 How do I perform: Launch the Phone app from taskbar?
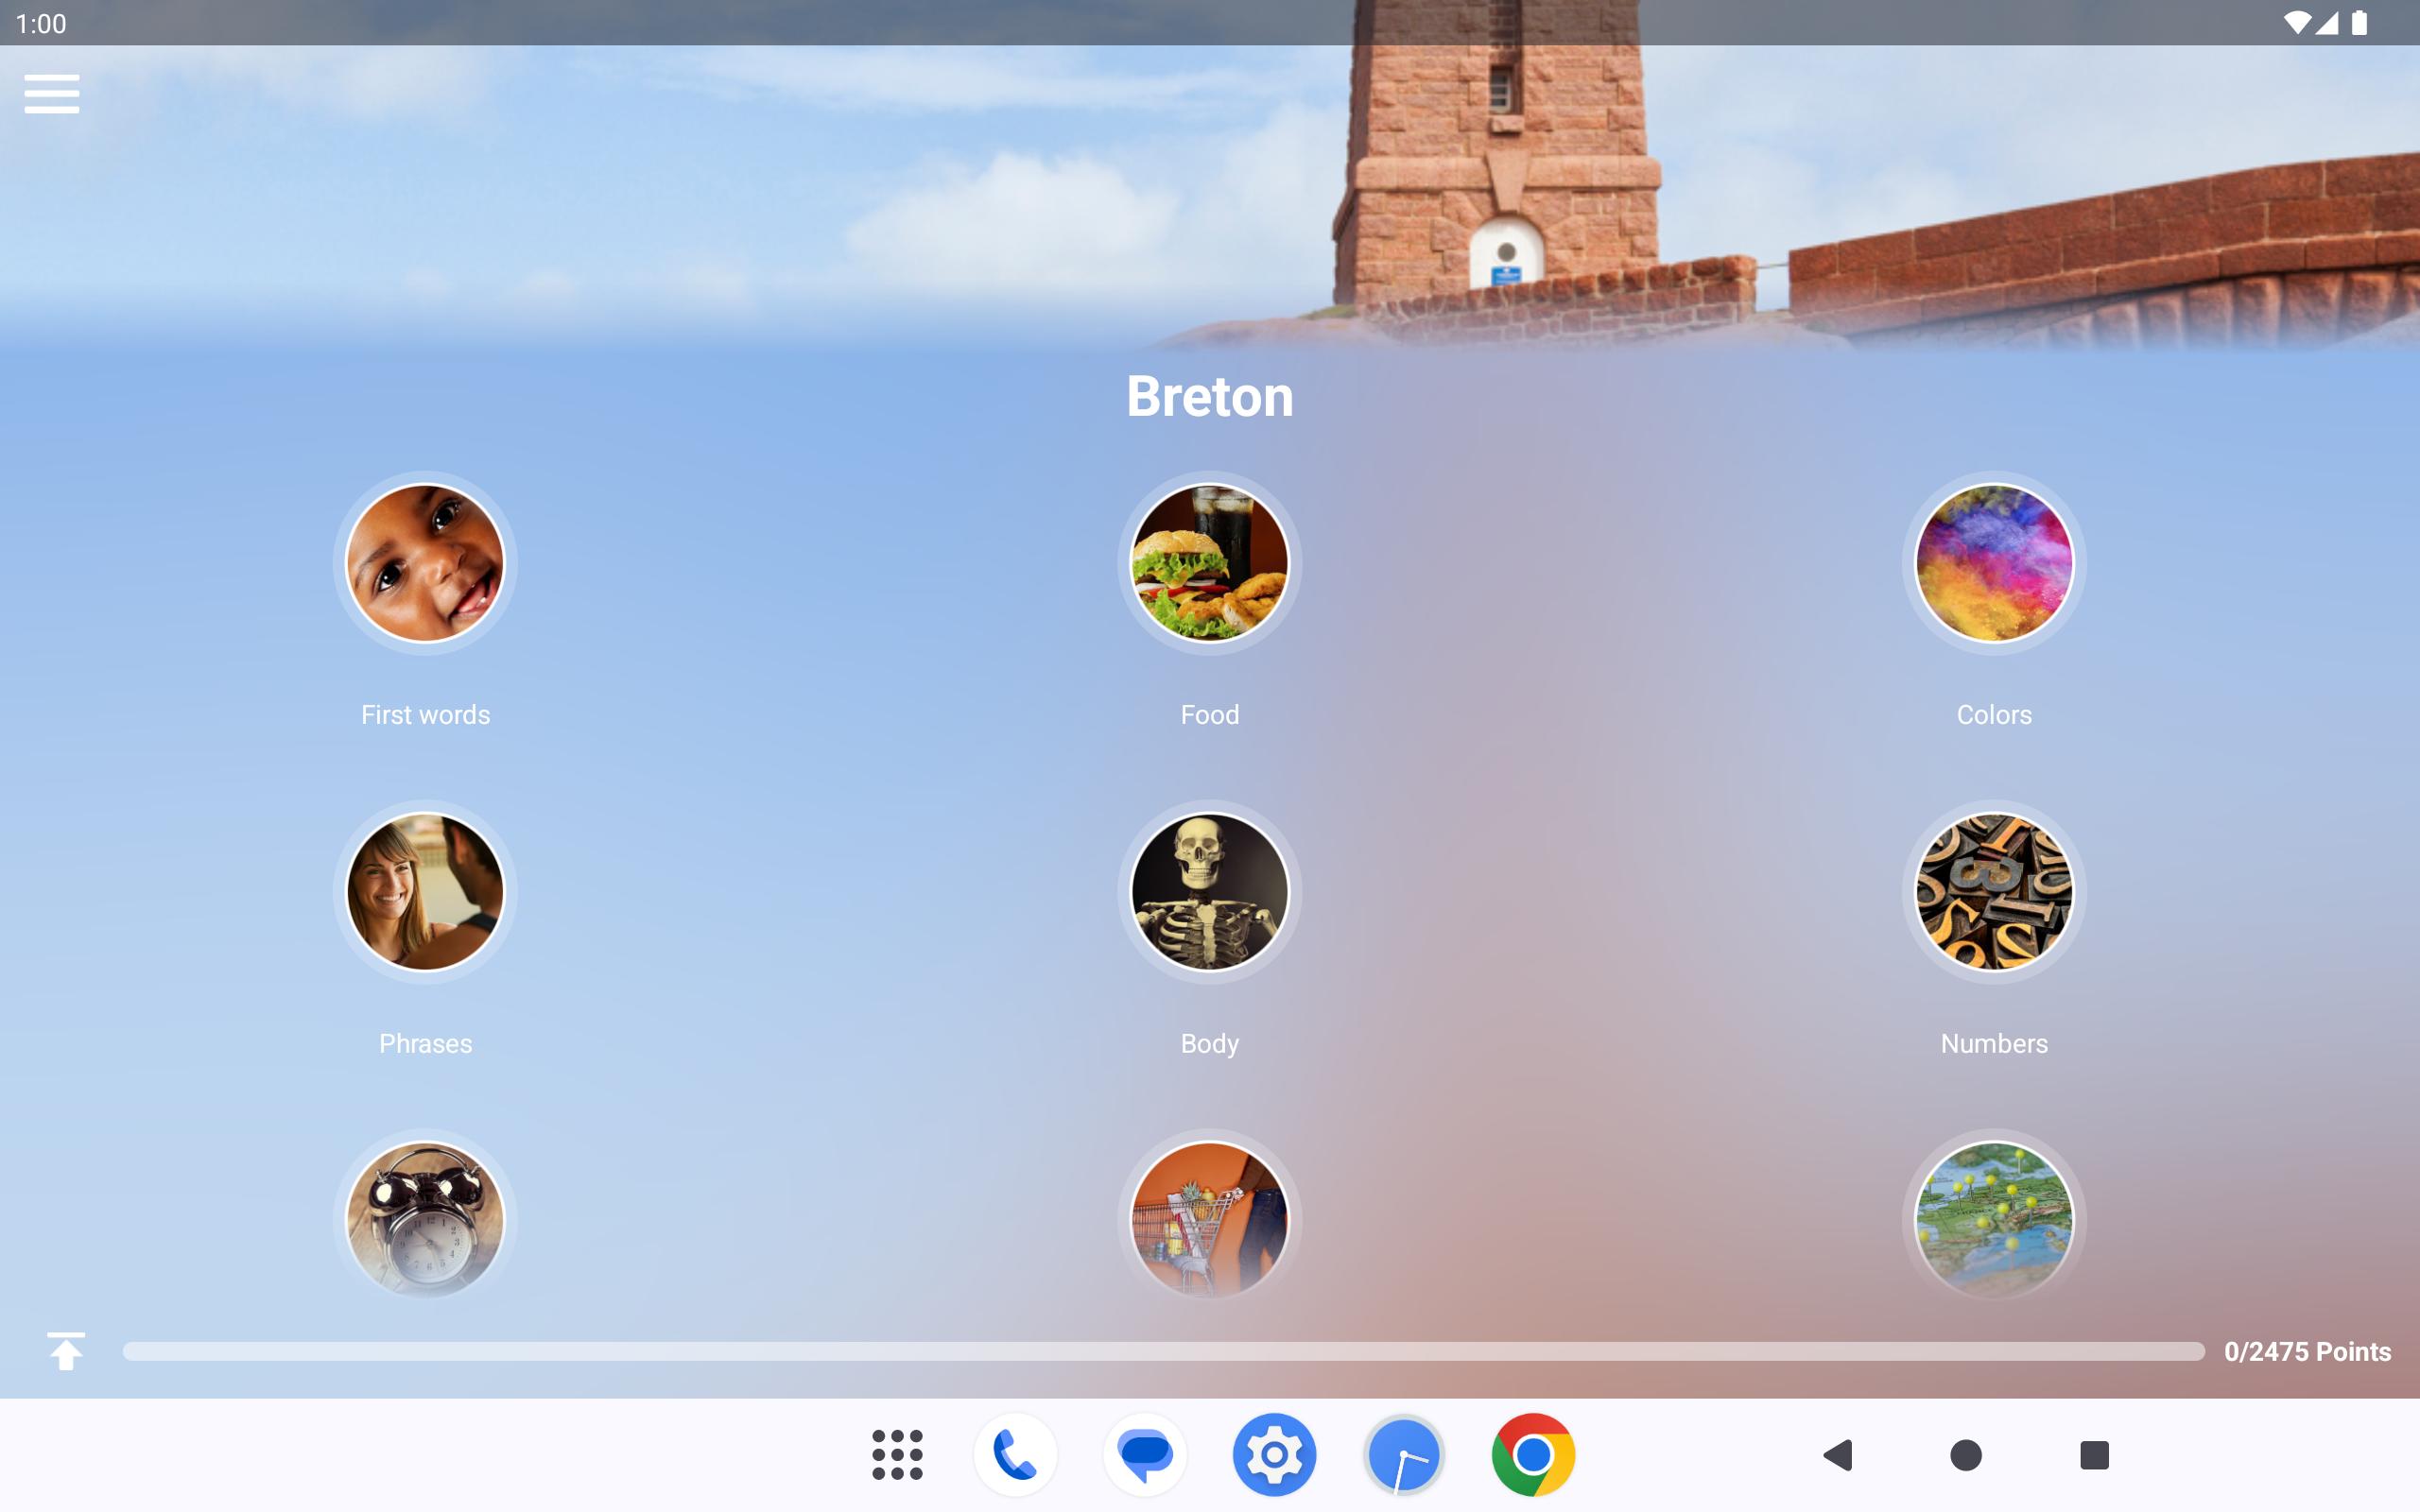(x=1015, y=1454)
